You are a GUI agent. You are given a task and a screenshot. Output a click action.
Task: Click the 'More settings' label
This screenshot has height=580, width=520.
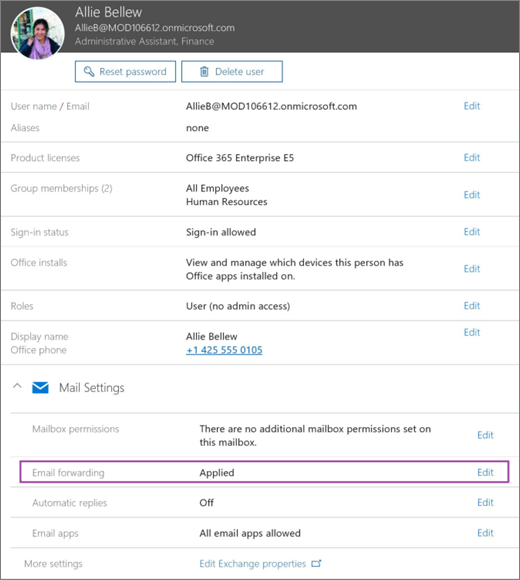[53, 564]
